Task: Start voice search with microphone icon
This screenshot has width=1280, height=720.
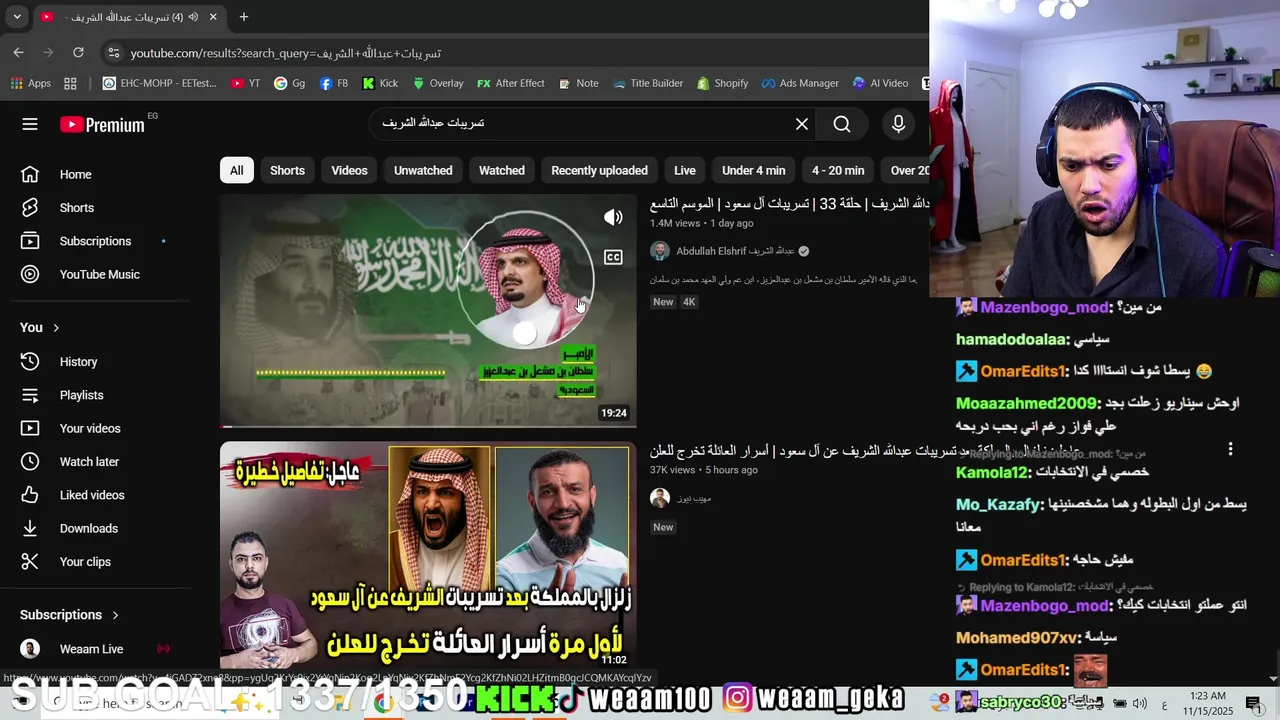Action: [898, 124]
